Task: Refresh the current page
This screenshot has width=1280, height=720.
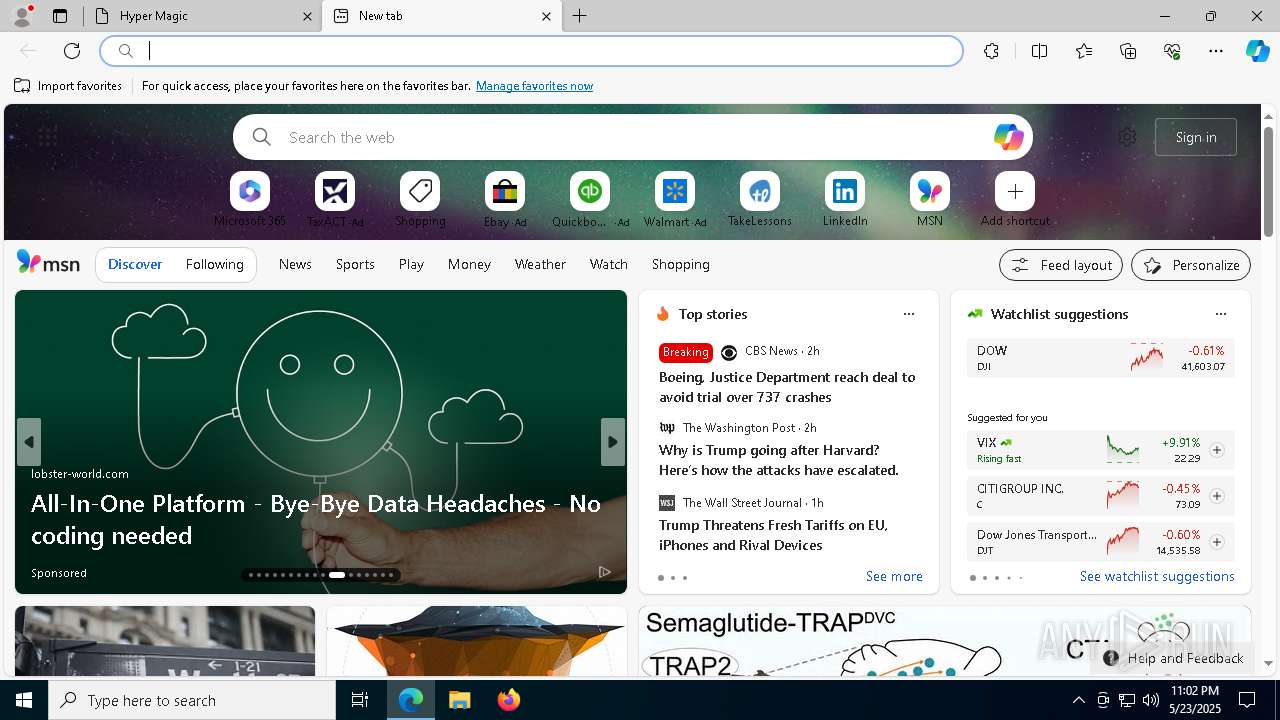Action: click(72, 51)
